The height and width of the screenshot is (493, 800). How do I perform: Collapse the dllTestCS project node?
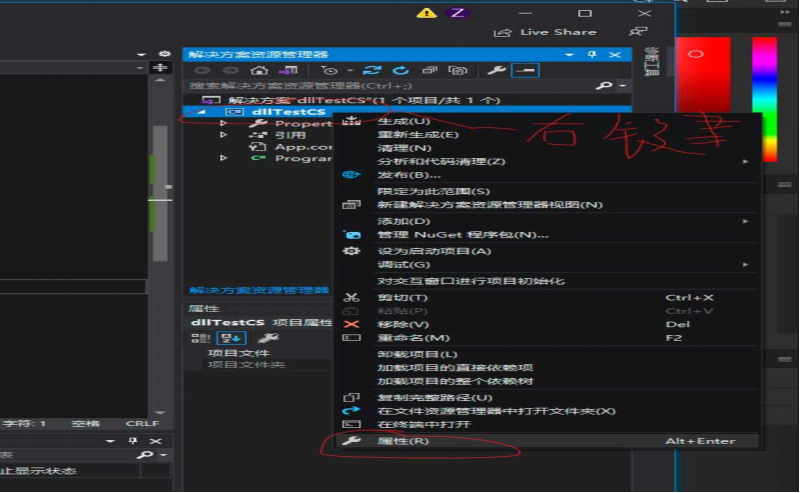[202, 112]
